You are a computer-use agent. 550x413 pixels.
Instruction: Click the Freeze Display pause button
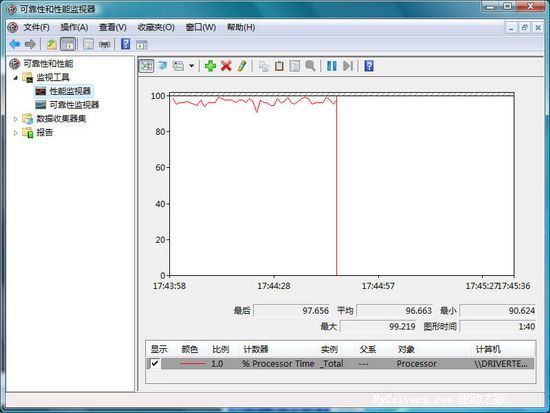(331, 66)
